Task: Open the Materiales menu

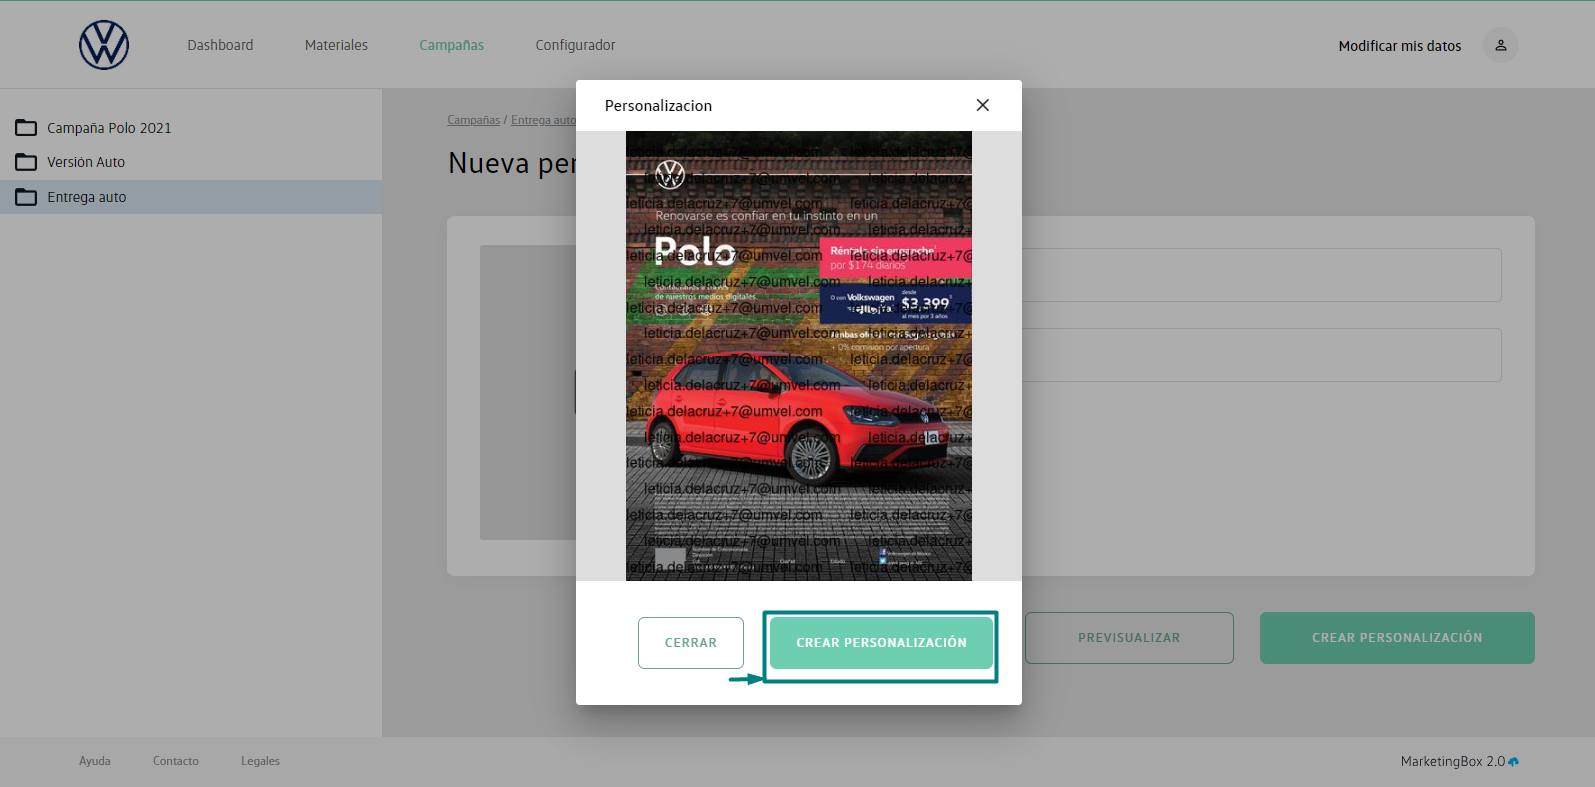Action: (x=336, y=45)
